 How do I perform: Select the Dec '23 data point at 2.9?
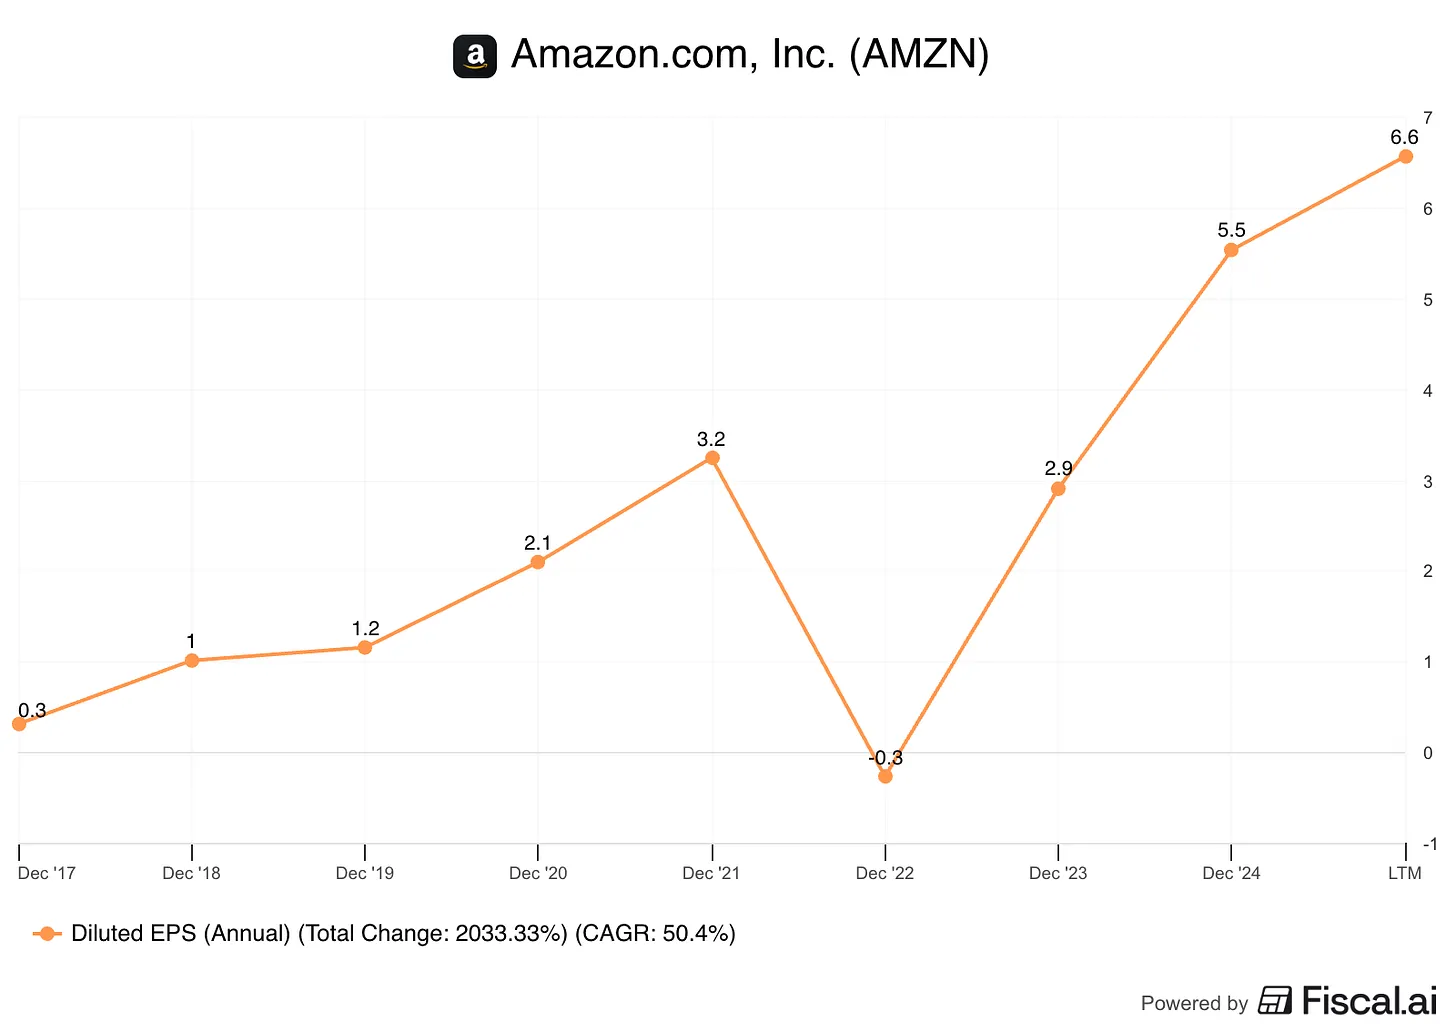tap(1058, 489)
